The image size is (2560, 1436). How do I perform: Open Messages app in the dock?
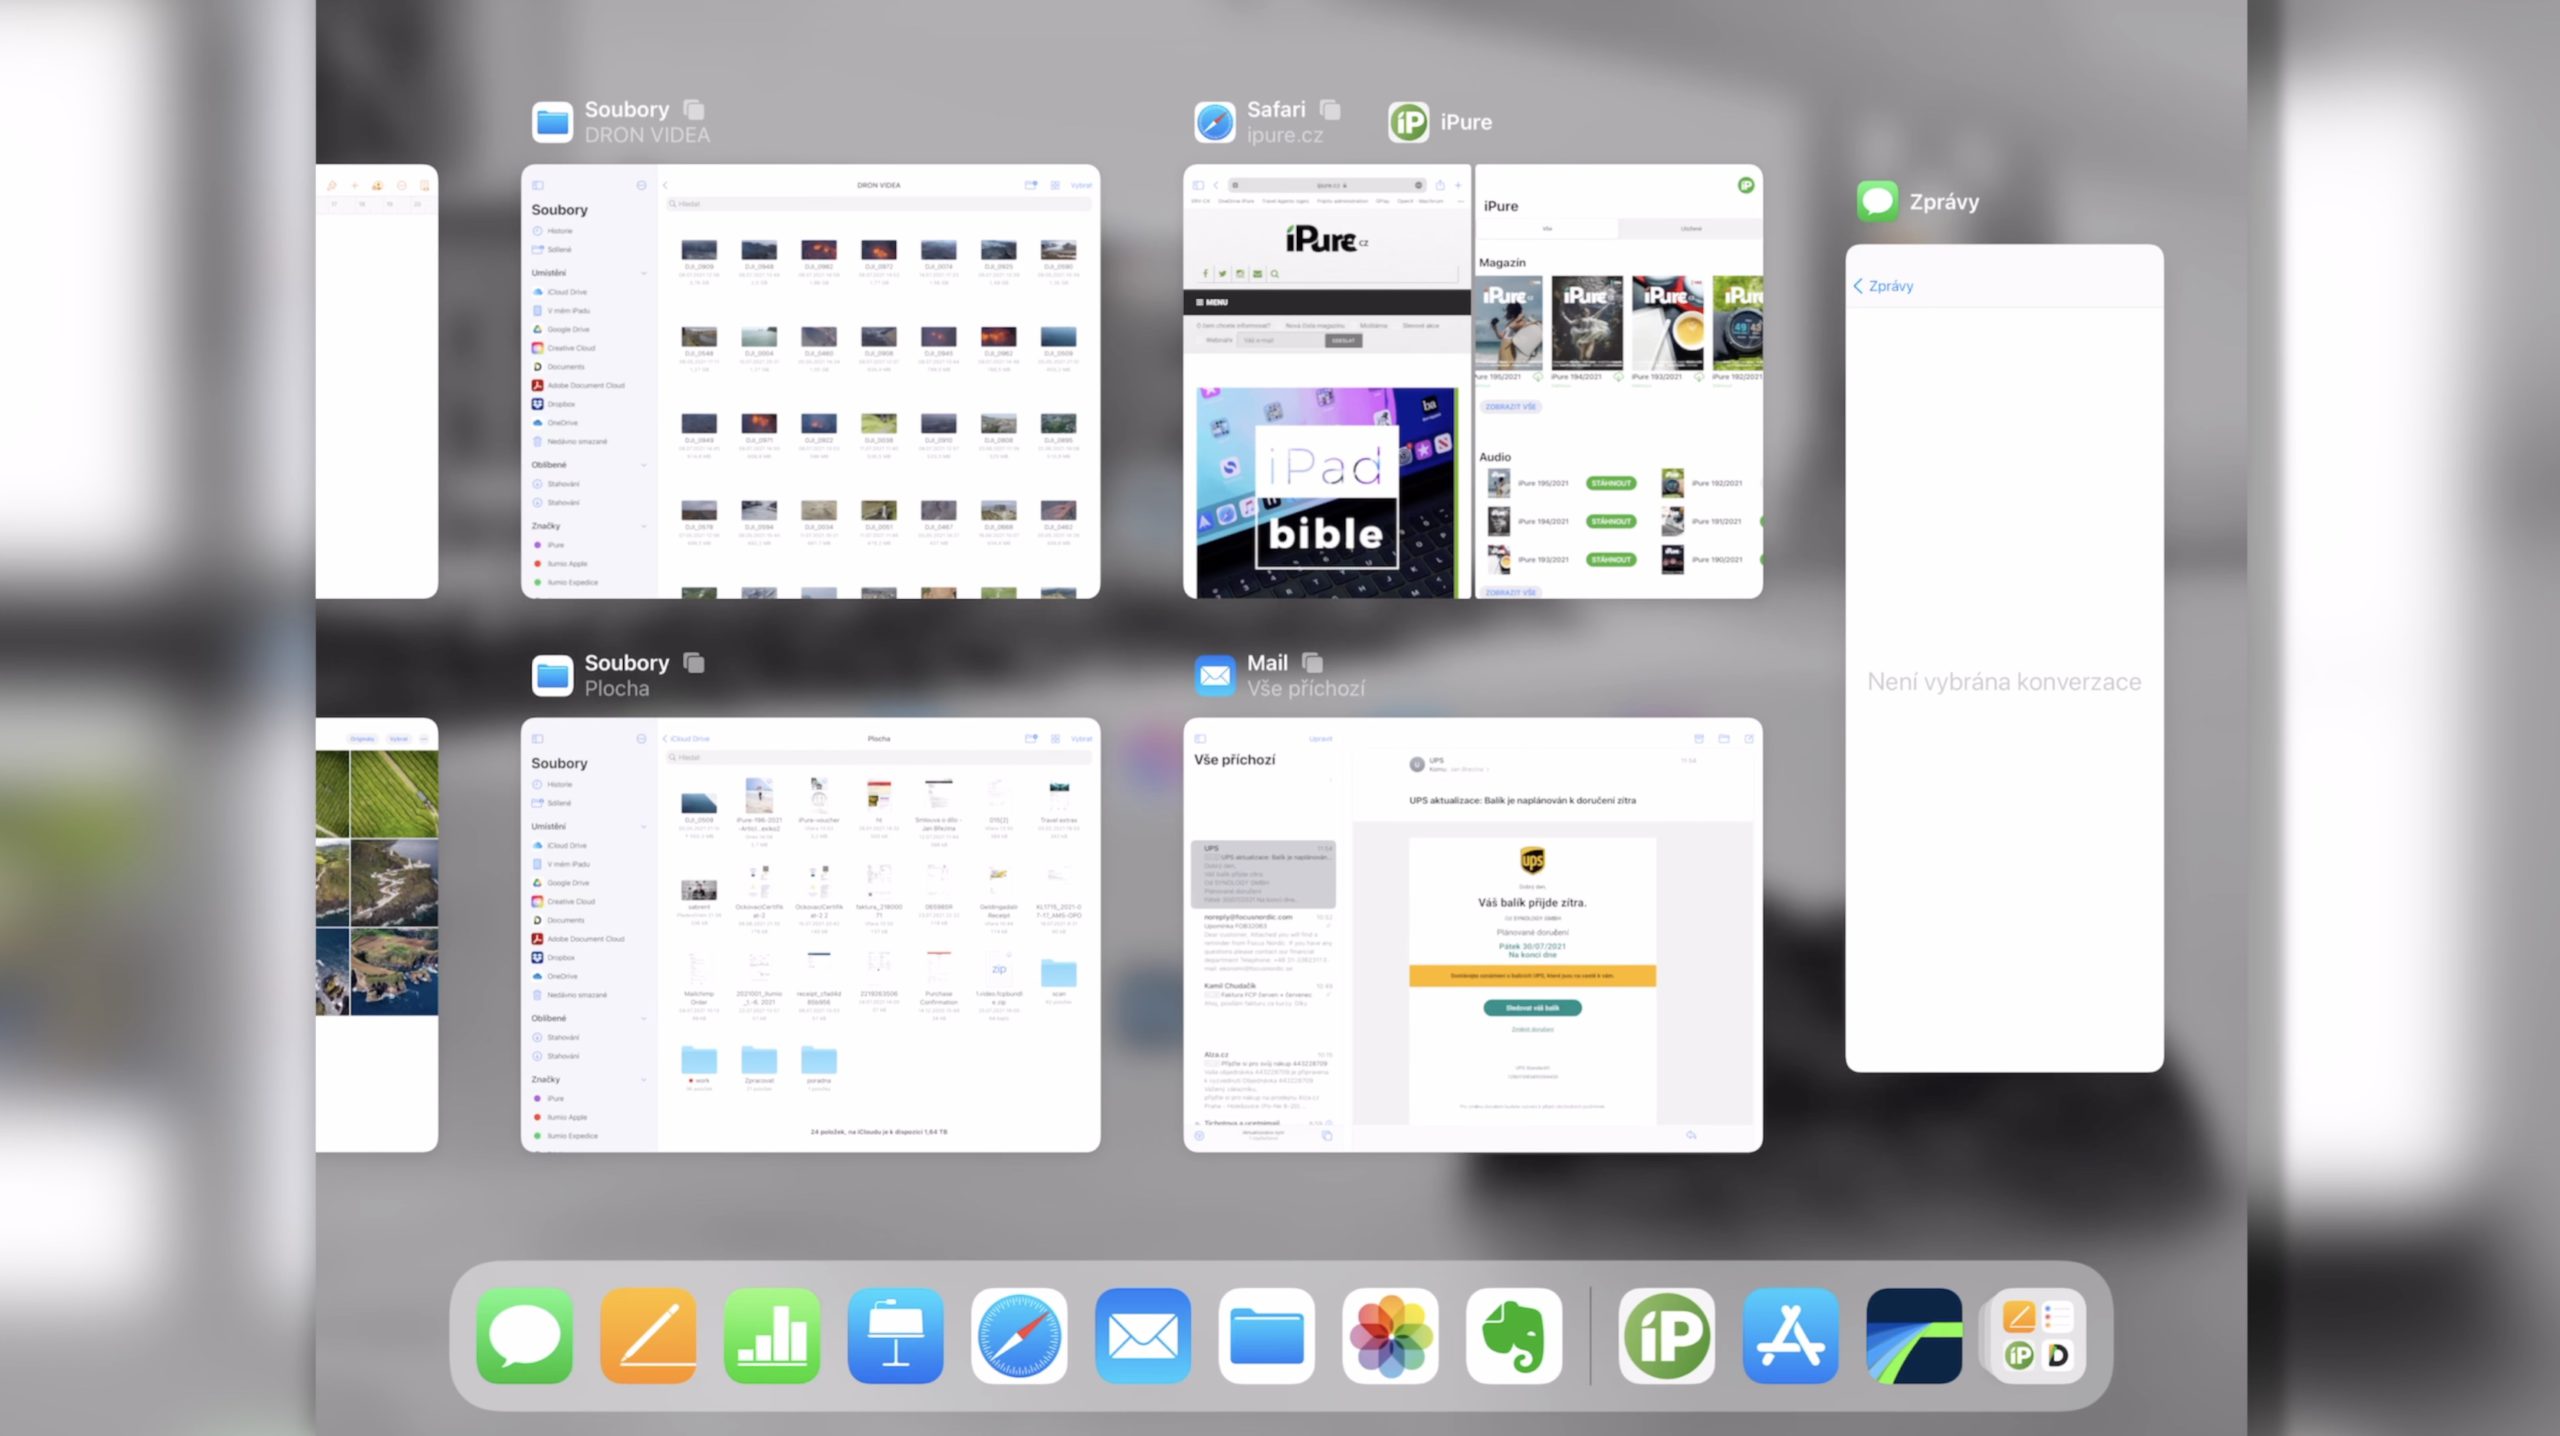pyautogui.click(x=524, y=1335)
